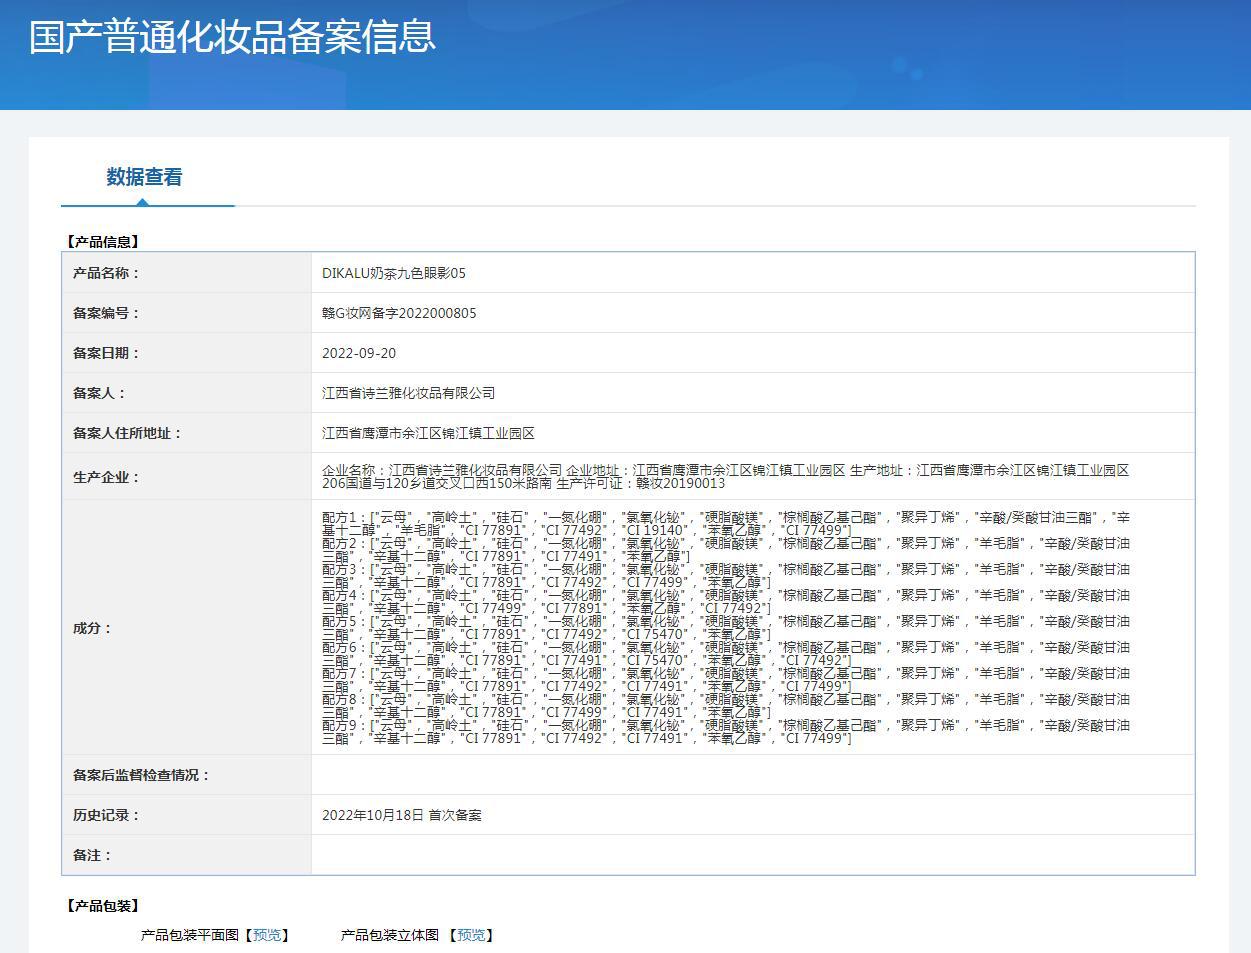Click the filing number 赣G妆网备字2022000805
This screenshot has width=1251, height=953.
tap(399, 313)
